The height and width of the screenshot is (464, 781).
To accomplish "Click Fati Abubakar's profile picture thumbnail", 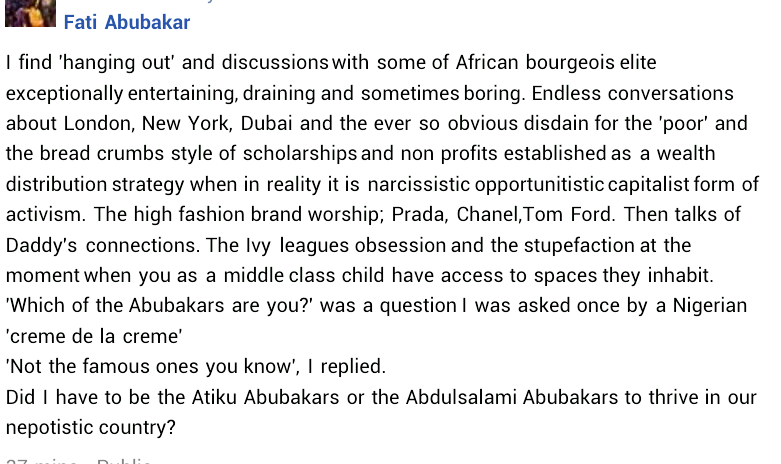I will [x=30, y=13].
